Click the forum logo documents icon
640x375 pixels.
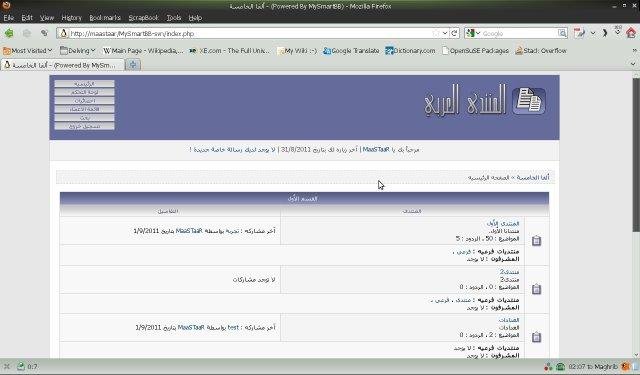click(529, 100)
